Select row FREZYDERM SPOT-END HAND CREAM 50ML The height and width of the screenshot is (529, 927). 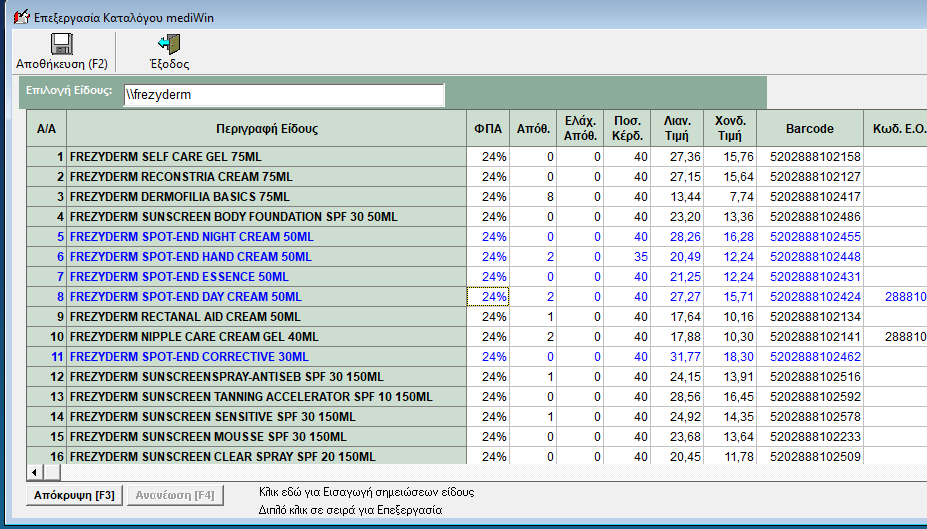coord(267,257)
